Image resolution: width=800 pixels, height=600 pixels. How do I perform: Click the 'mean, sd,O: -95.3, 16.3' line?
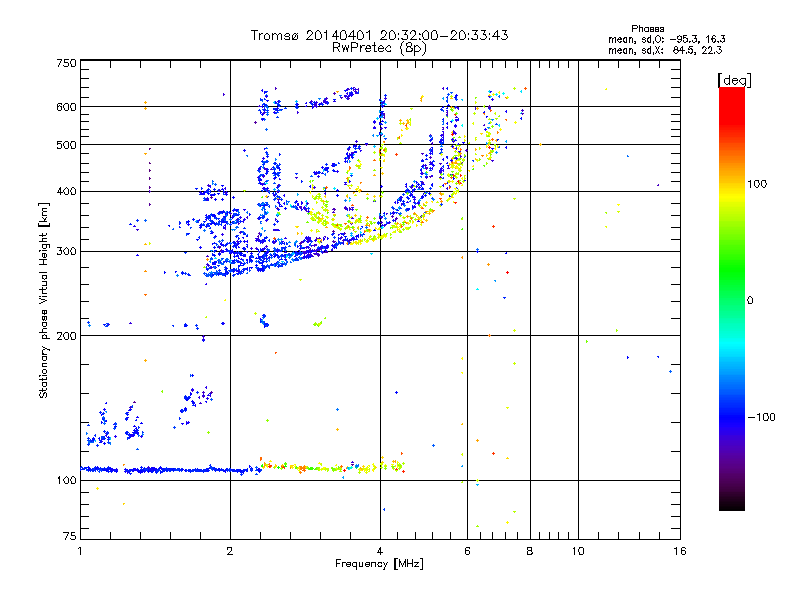pyautogui.click(x=666, y=39)
